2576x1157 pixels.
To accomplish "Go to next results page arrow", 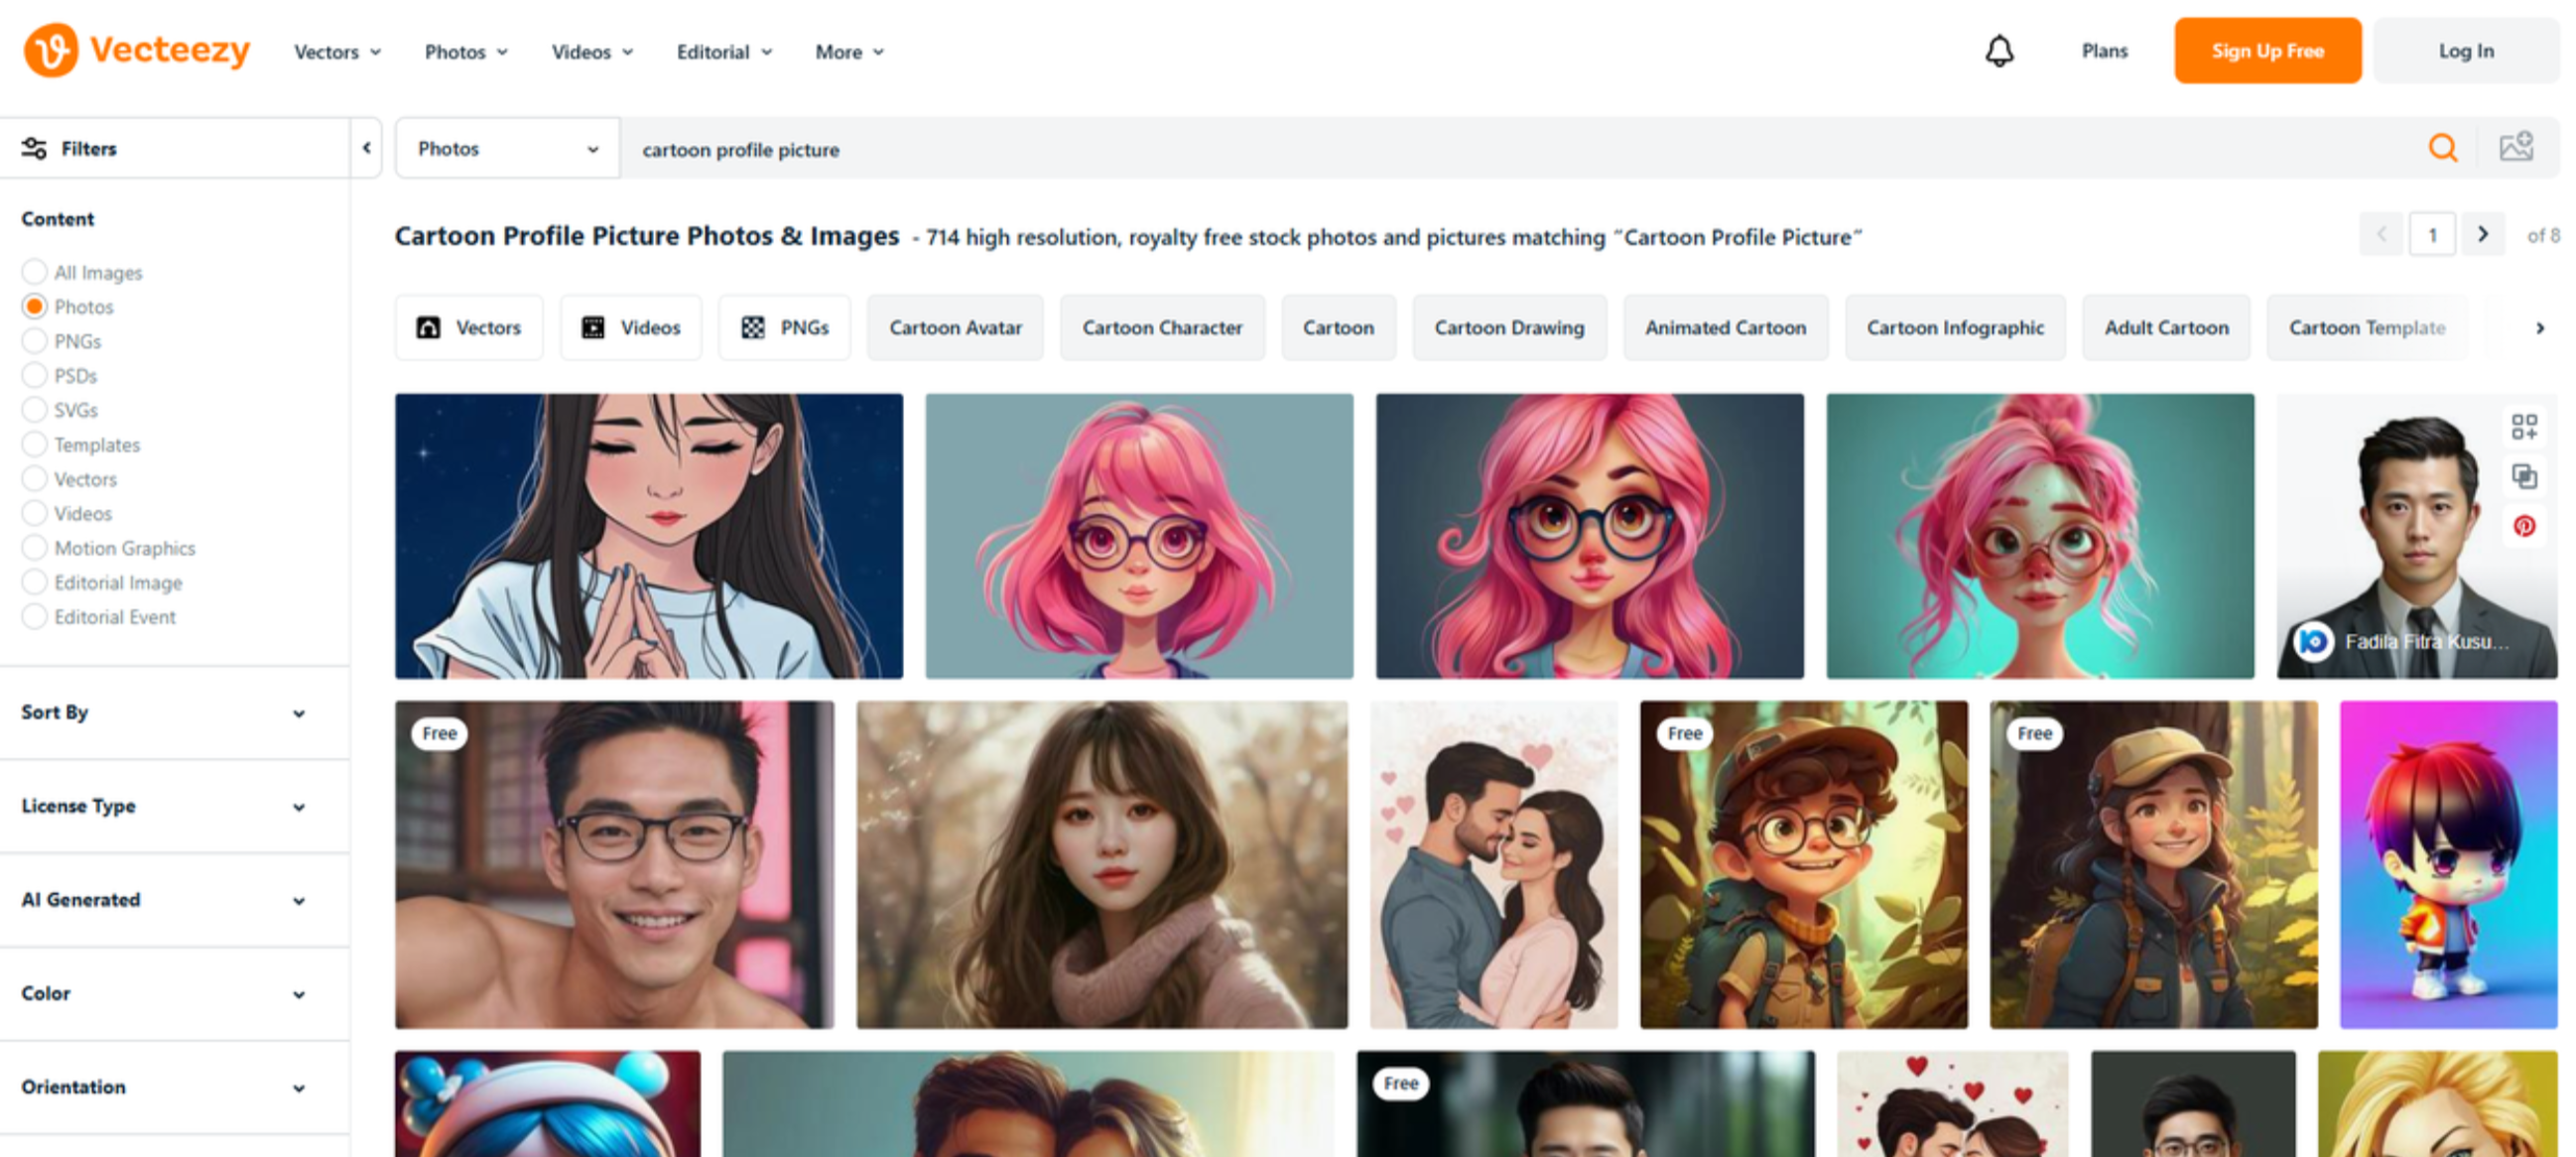I will pos(2482,235).
